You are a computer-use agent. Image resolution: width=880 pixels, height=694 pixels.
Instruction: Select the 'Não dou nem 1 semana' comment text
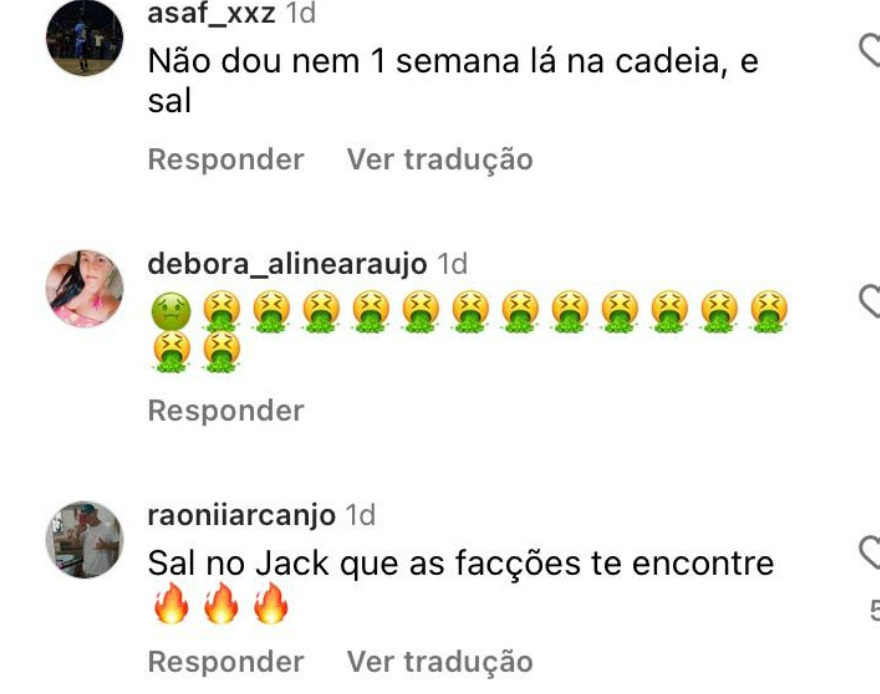point(453,81)
